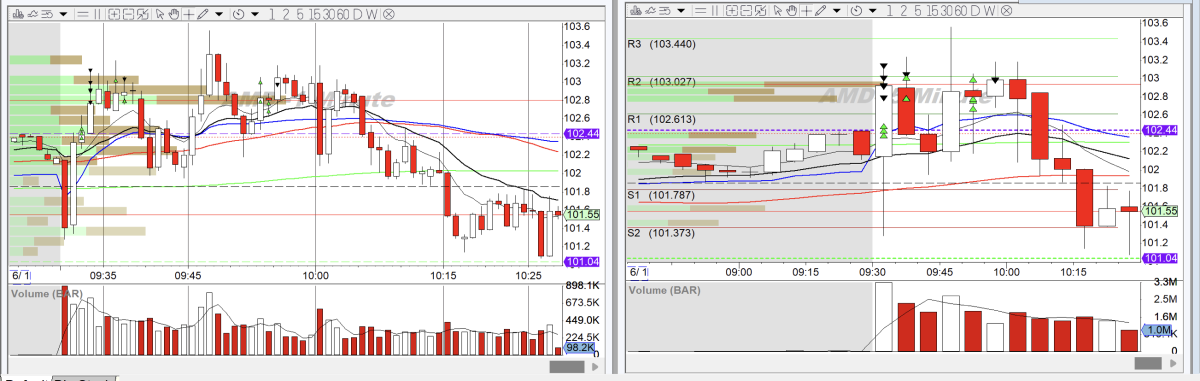Viewport: 1200px width, 381px height.
Task: Click the clock time icon in right chart toolbar
Action: click(856, 12)
